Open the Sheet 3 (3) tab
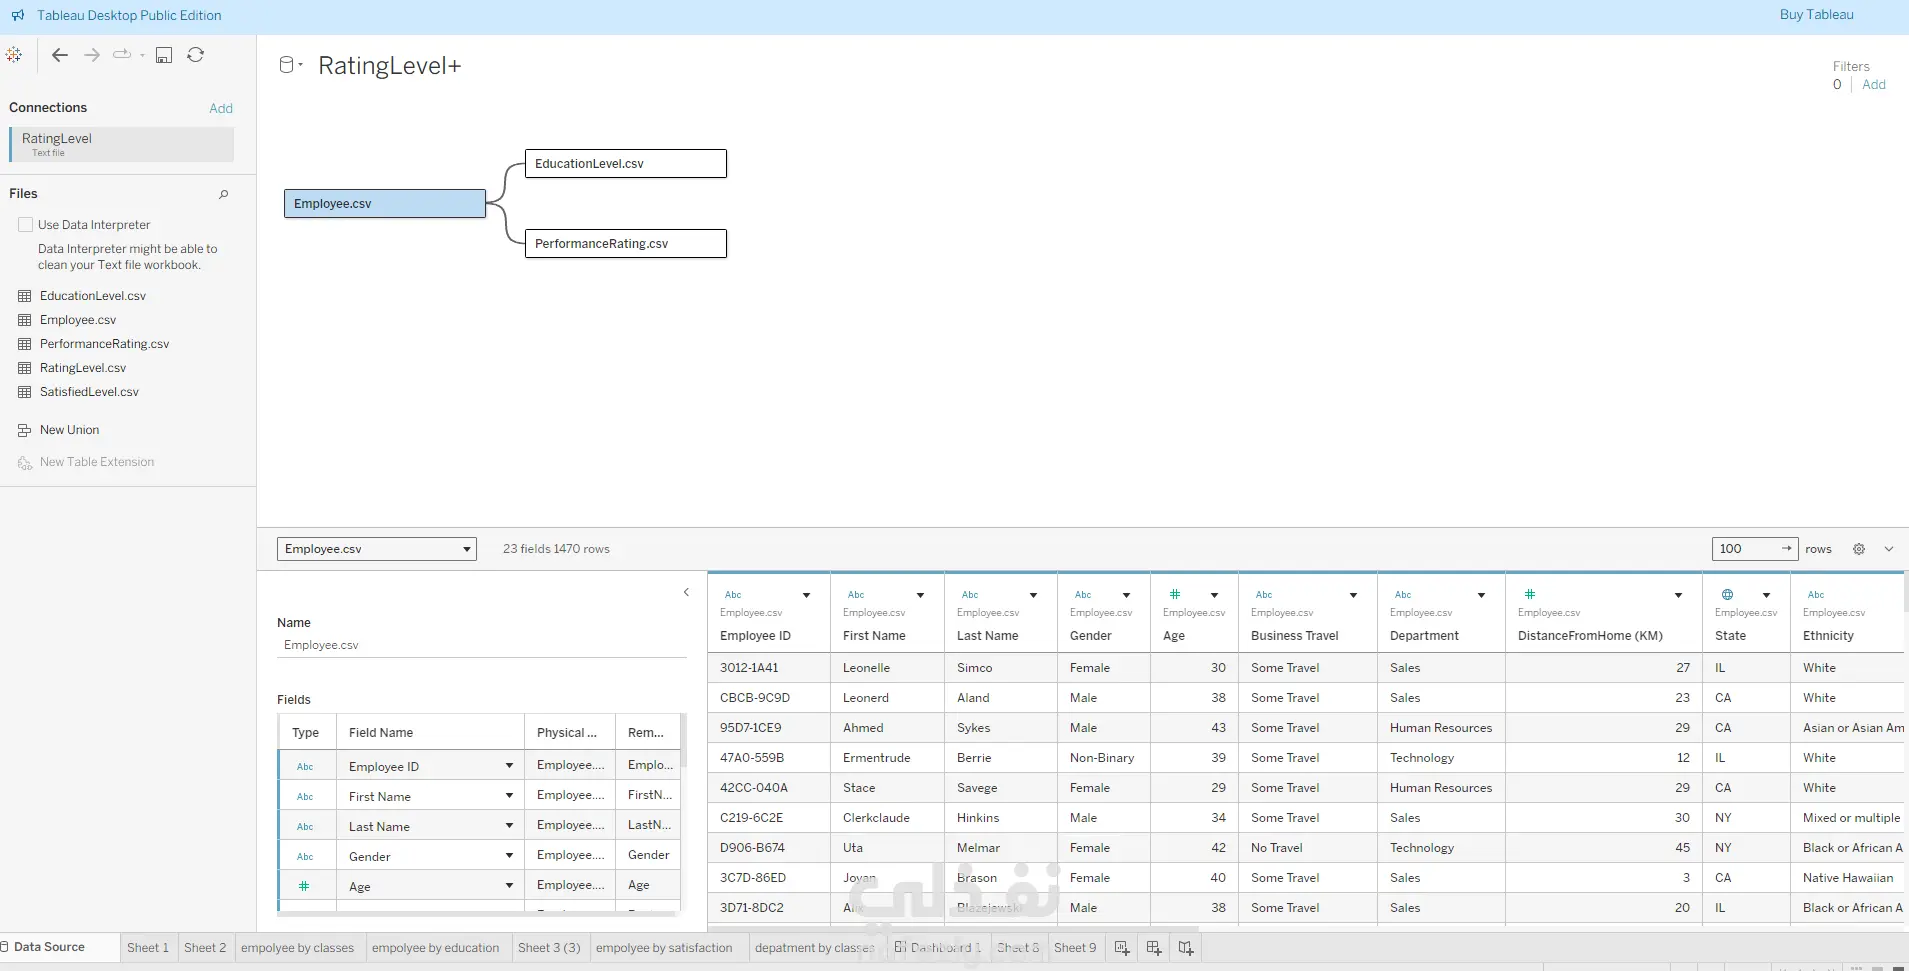 click(x=549, y=948)
